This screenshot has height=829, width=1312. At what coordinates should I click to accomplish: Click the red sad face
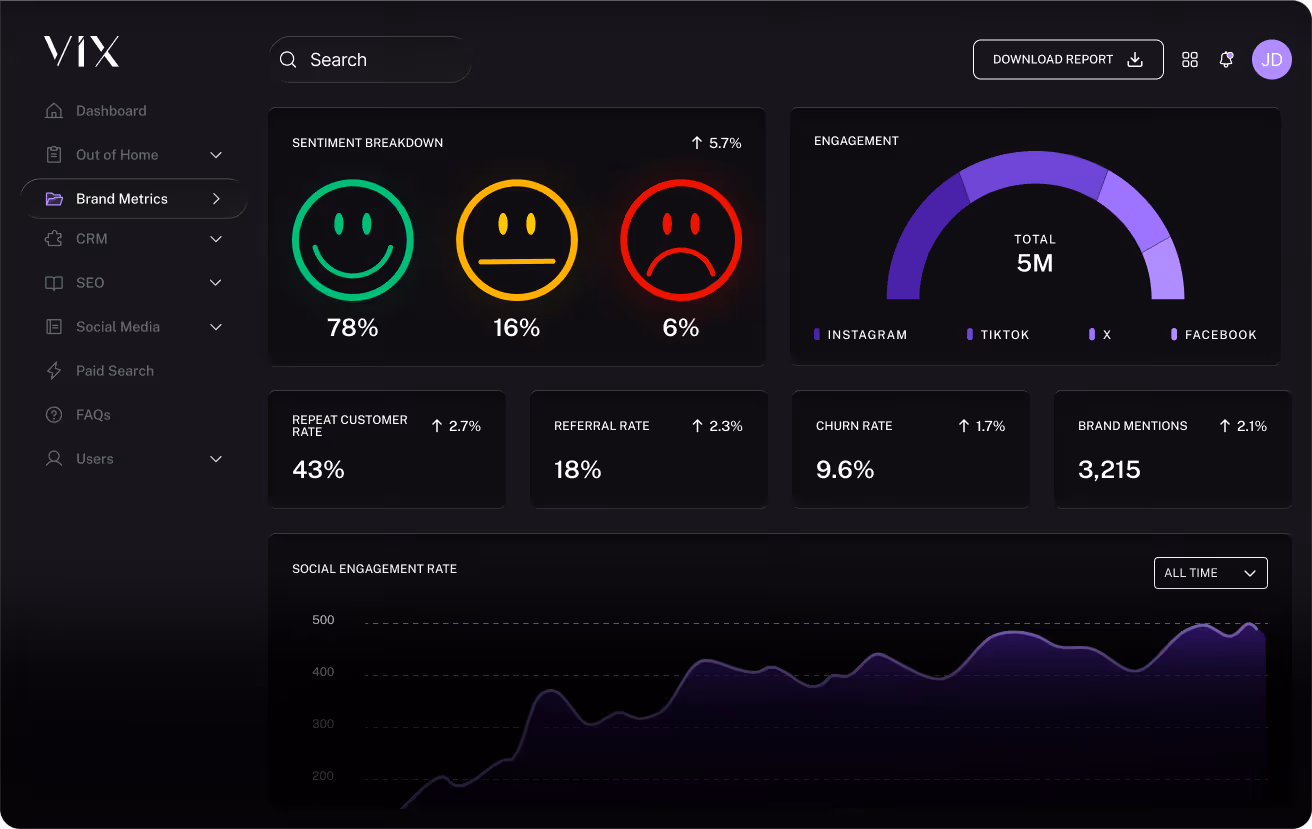point(681,241)
